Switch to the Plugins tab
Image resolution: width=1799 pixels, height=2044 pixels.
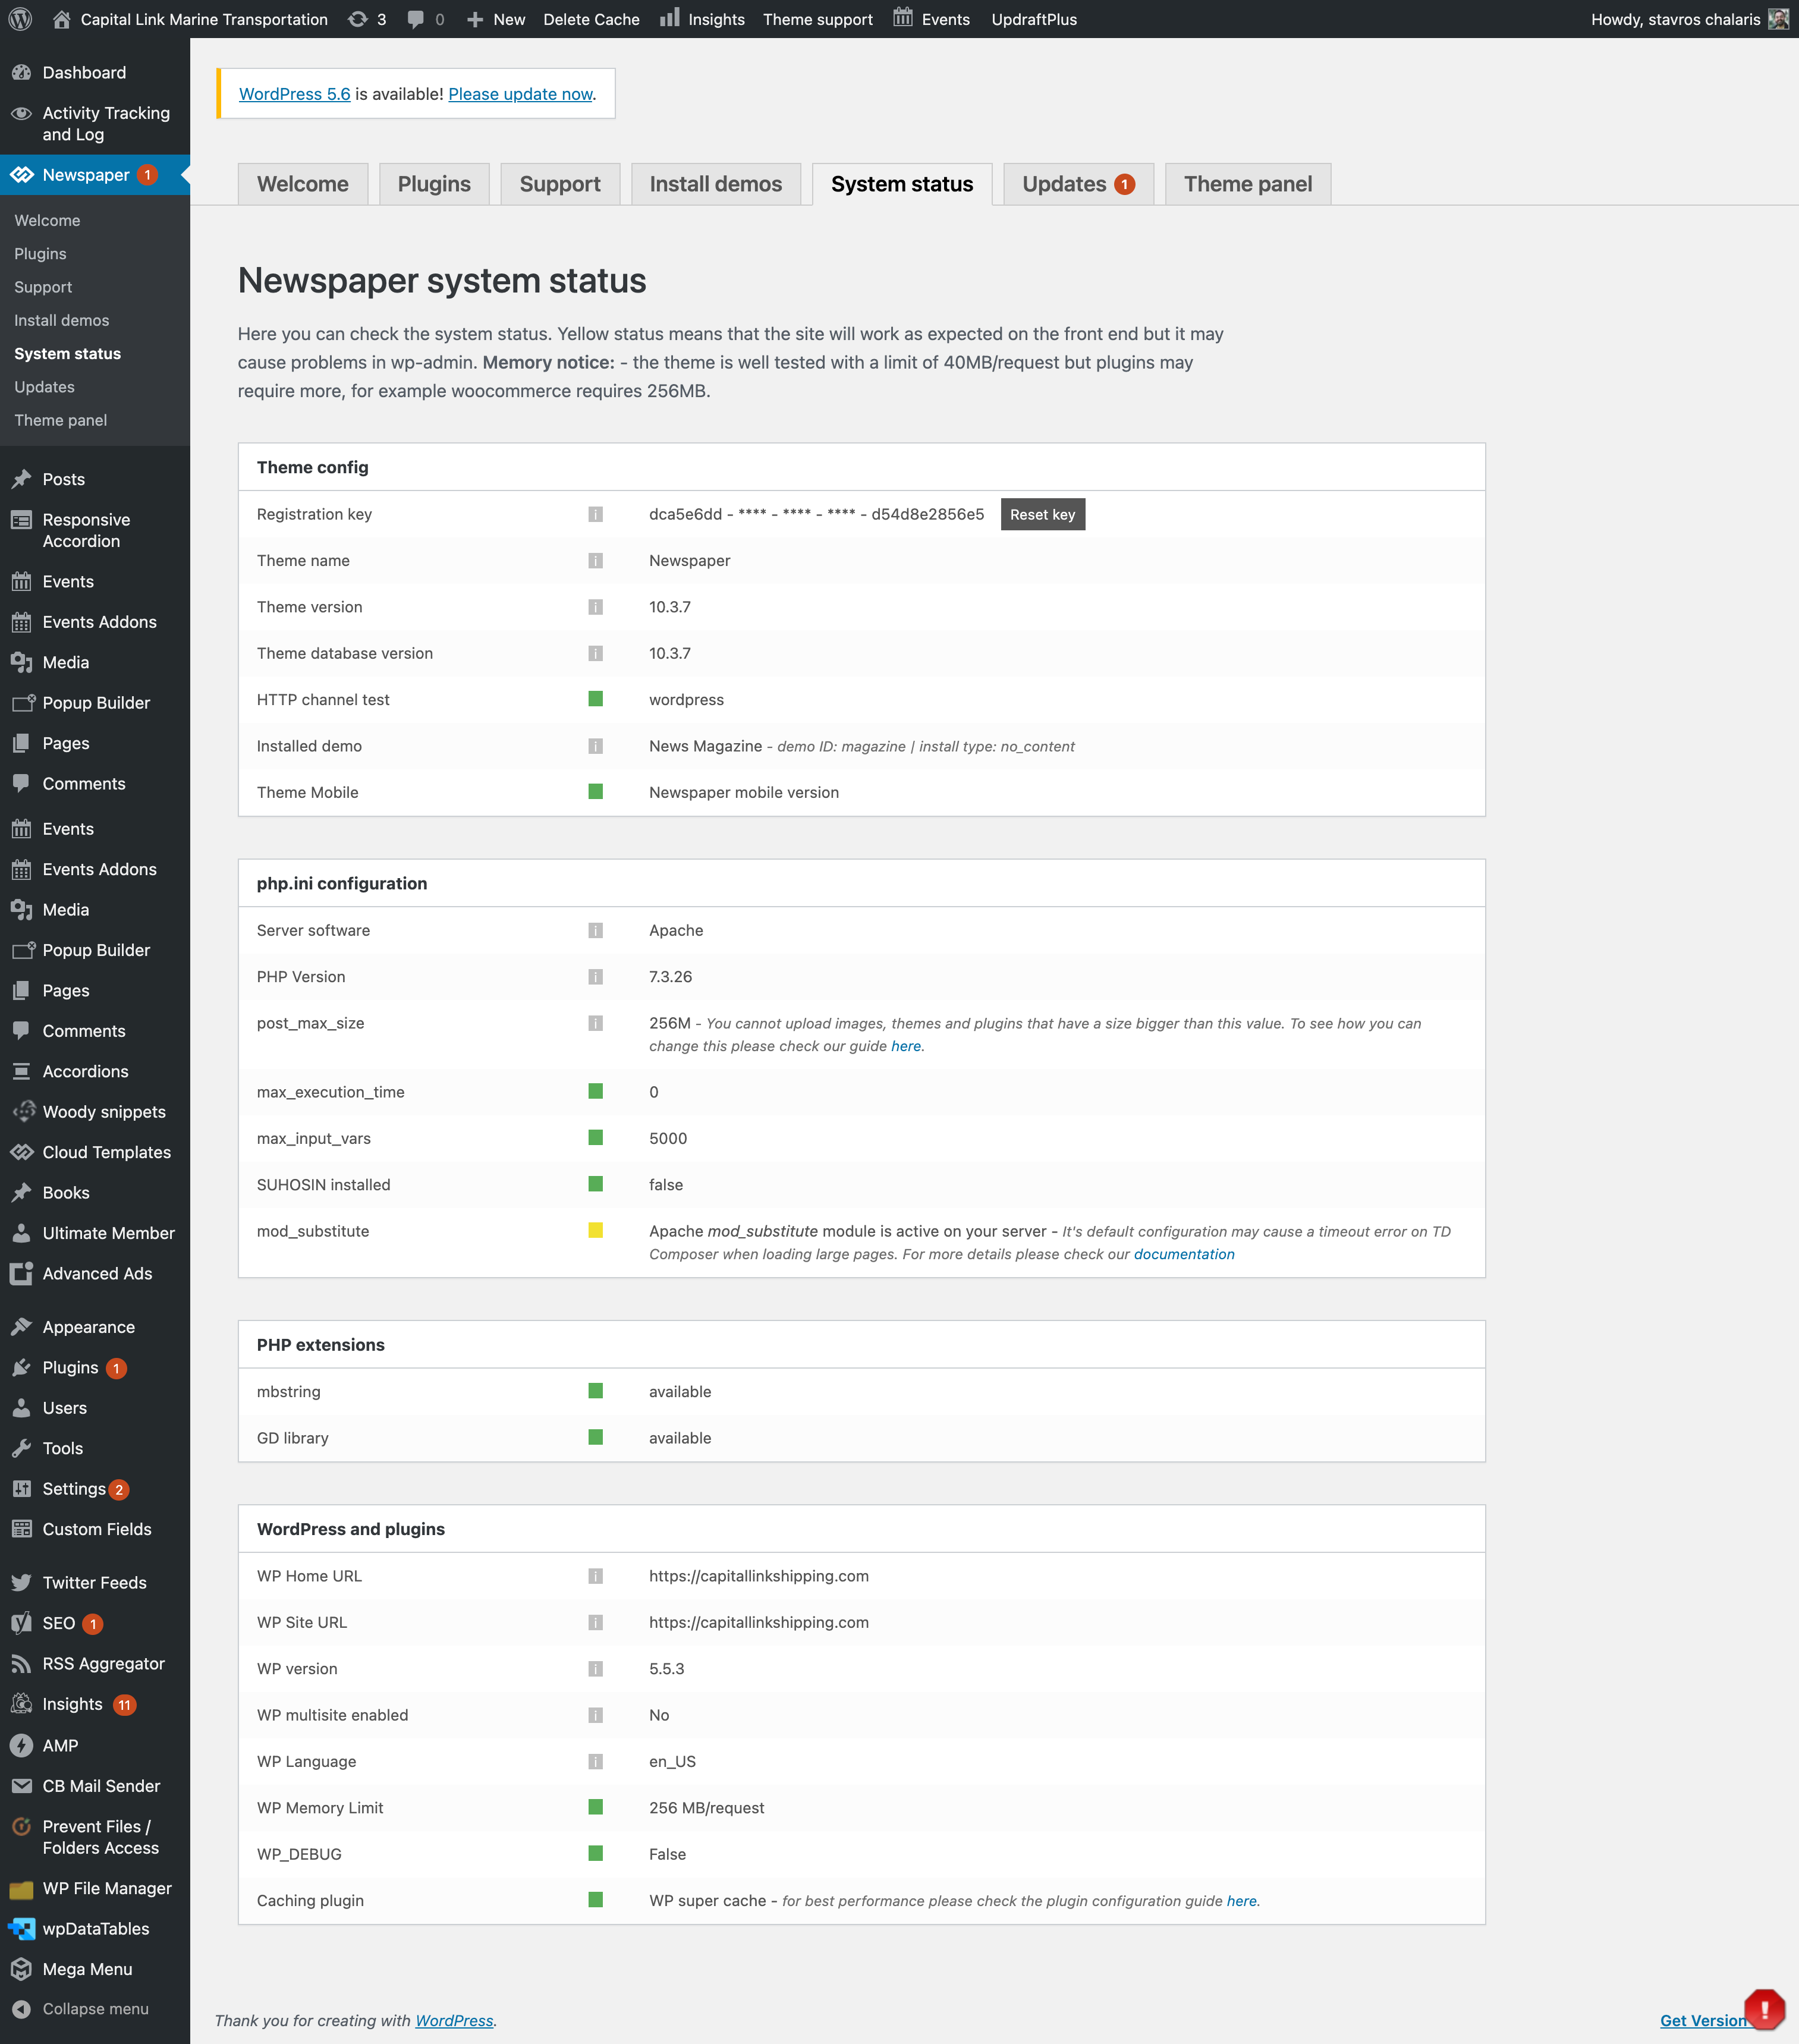tap(434, 184)
